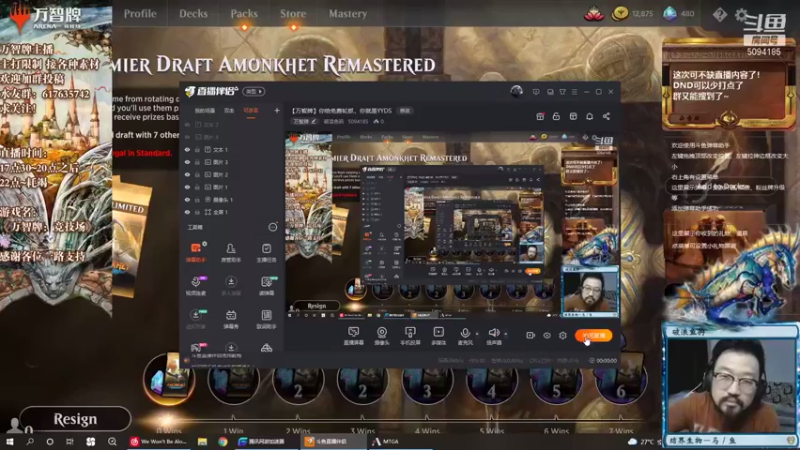Screen dimensions: 800x450
Task: Switch to the first scene tab
Action: pos(205,111)
